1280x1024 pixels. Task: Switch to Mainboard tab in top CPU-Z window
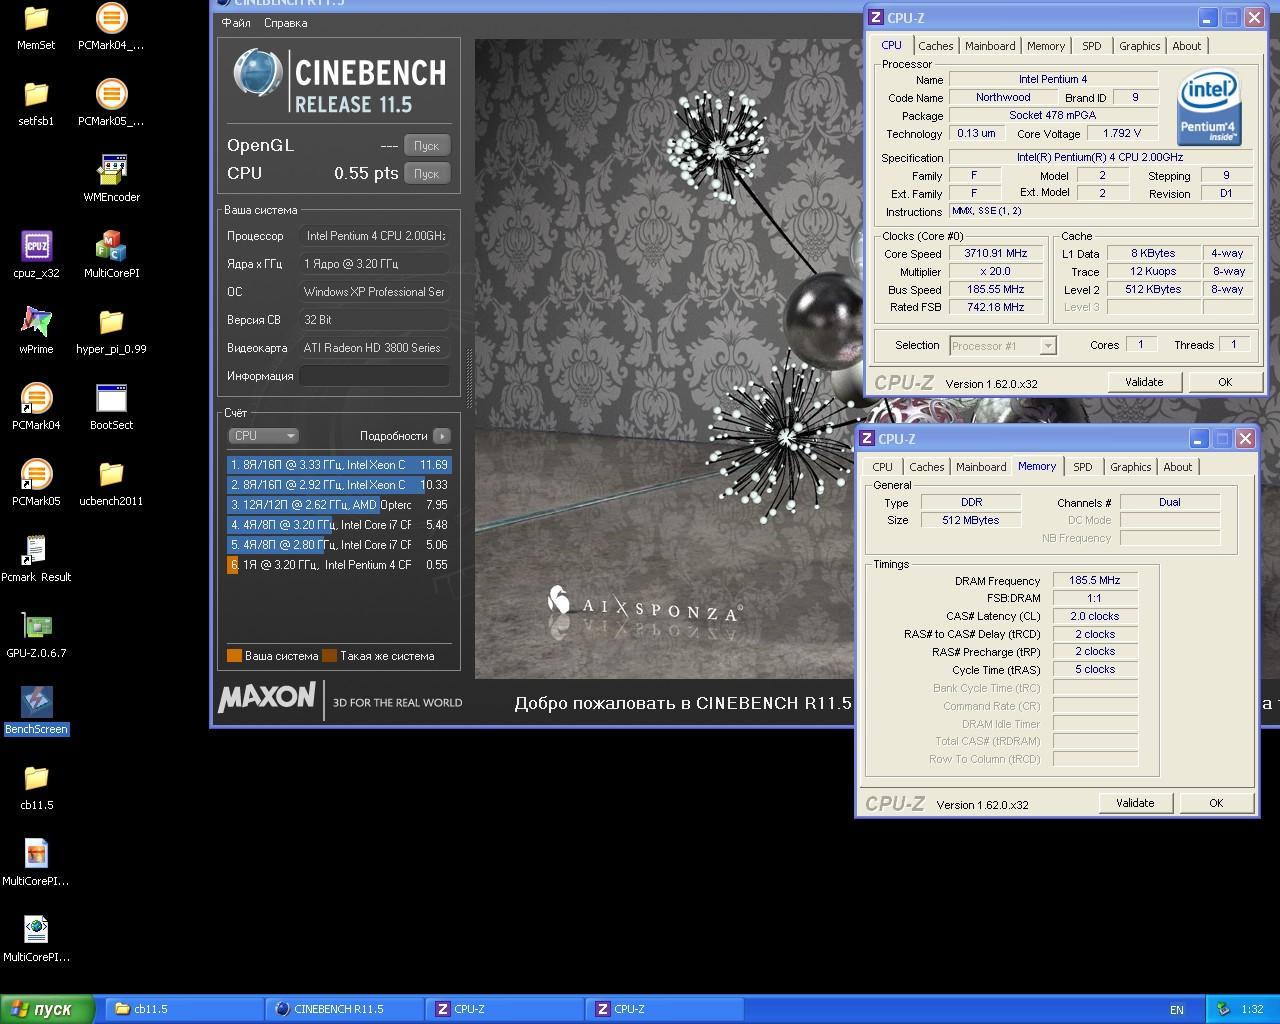[990, 46]
